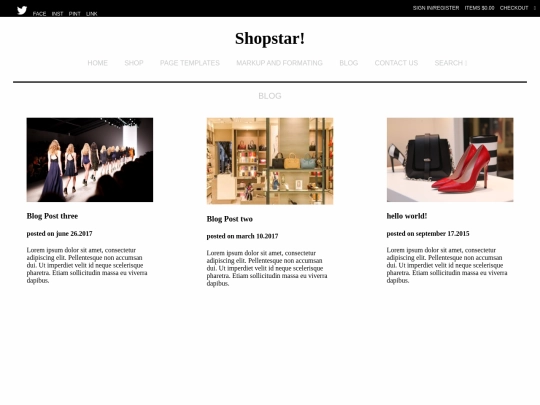The height and width of the screenshot is (405, 540).
Task: Click the Search magnifier icon in navigation
Action: pyautogui.click(x=466, y=63)
